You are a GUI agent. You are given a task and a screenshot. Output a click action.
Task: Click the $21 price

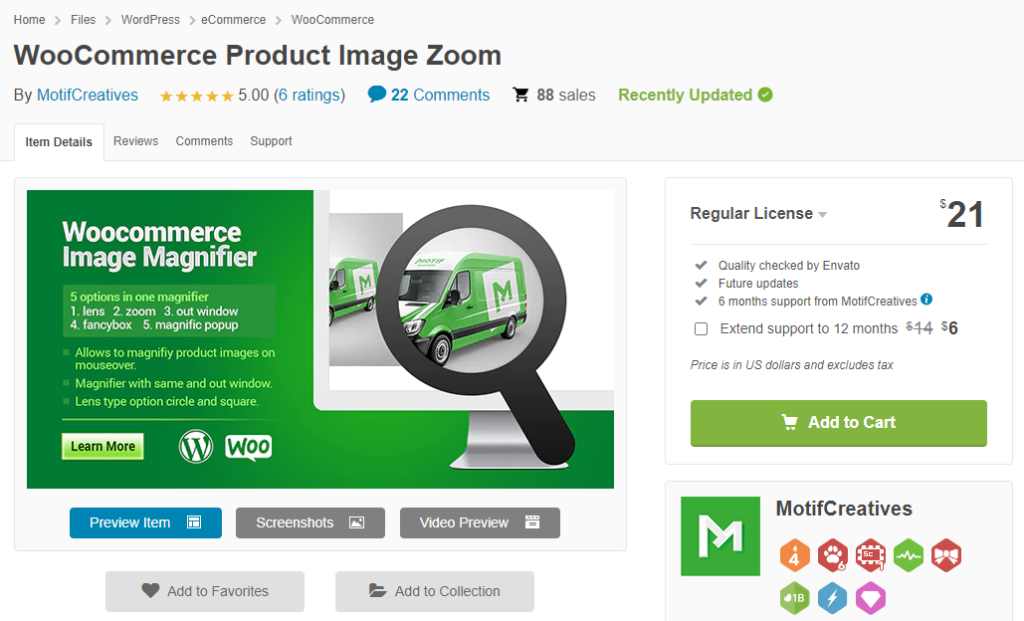click(x=962, y=214)
